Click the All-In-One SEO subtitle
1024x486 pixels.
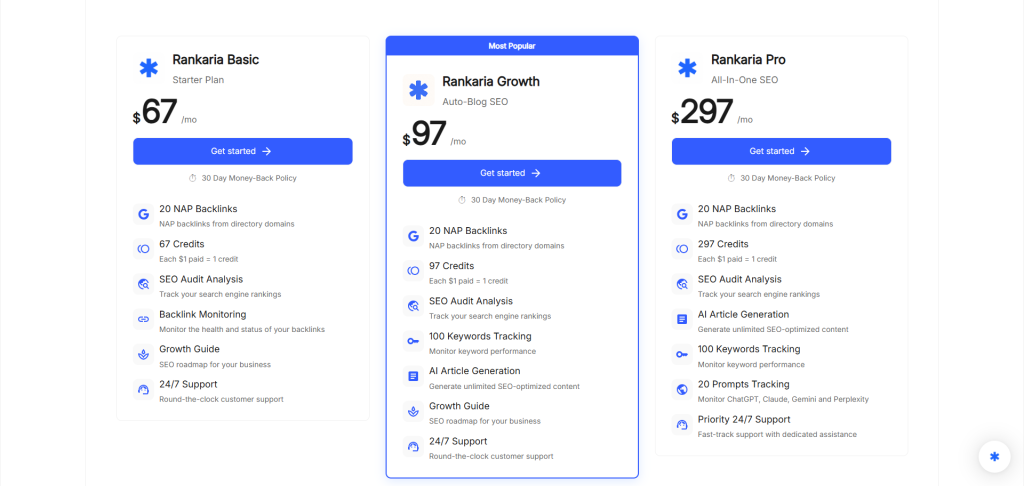click(744, 80)
